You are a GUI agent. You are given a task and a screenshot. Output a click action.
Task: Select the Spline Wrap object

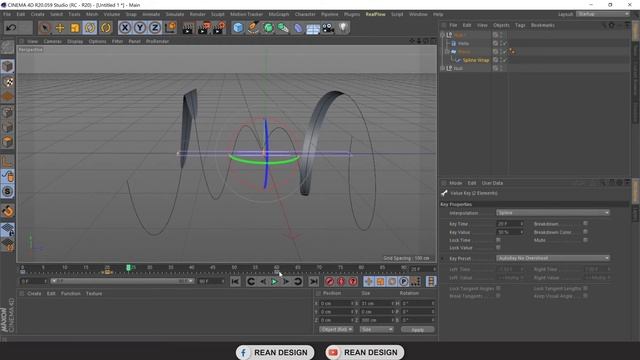click(476, 60)
